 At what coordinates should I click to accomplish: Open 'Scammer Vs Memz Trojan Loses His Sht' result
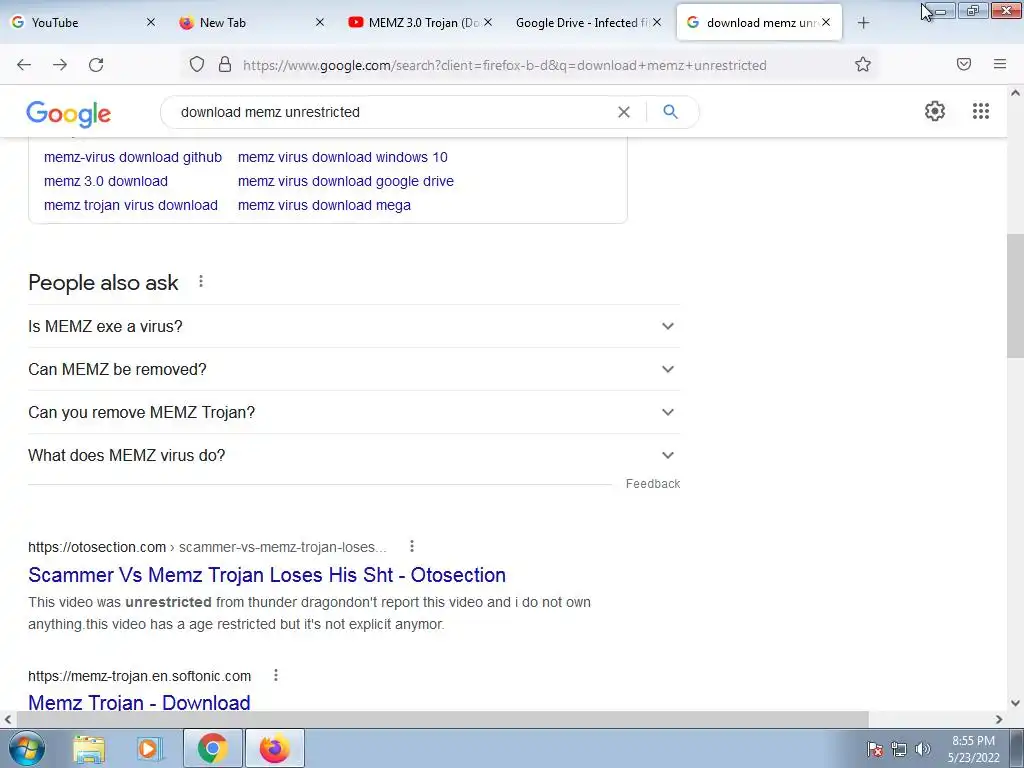(267, 575)
